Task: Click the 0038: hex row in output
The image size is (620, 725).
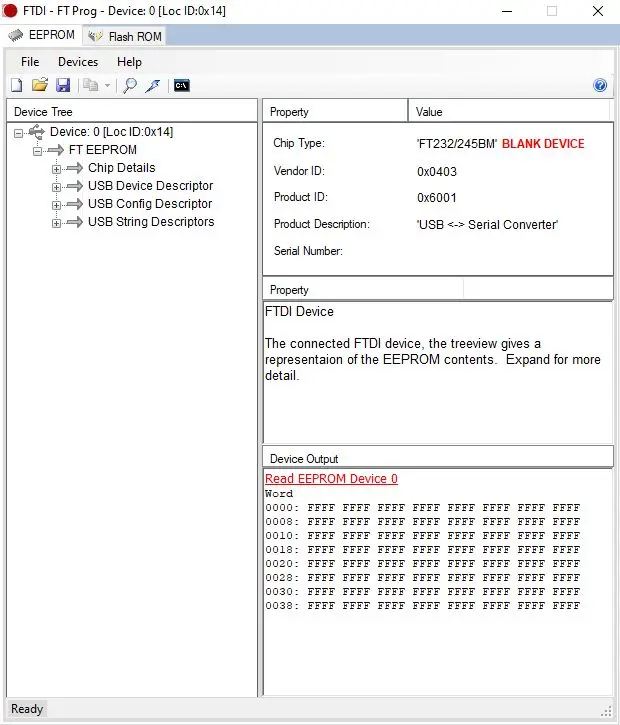Action: coord(423,606)
